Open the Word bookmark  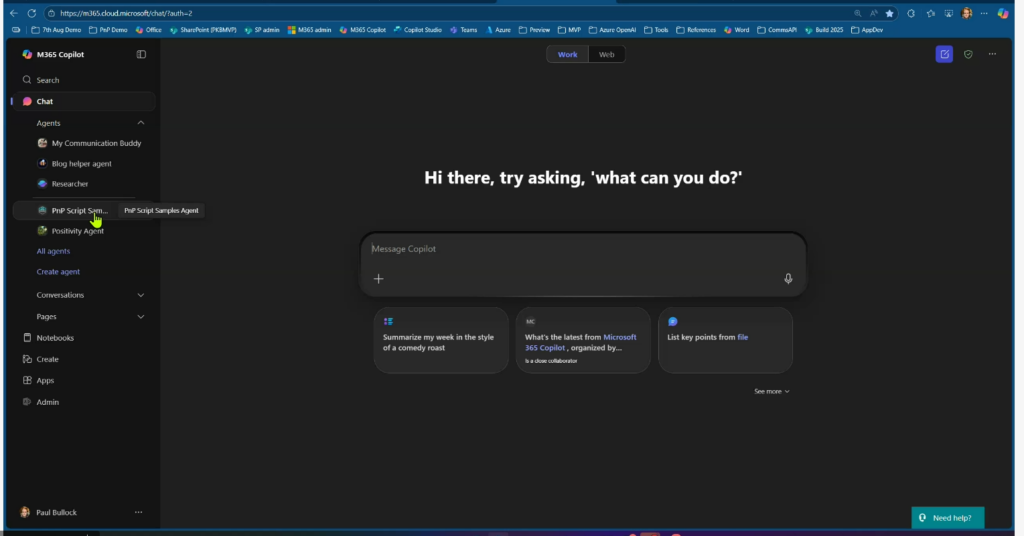pyautogui.click(x=736, y=30)
